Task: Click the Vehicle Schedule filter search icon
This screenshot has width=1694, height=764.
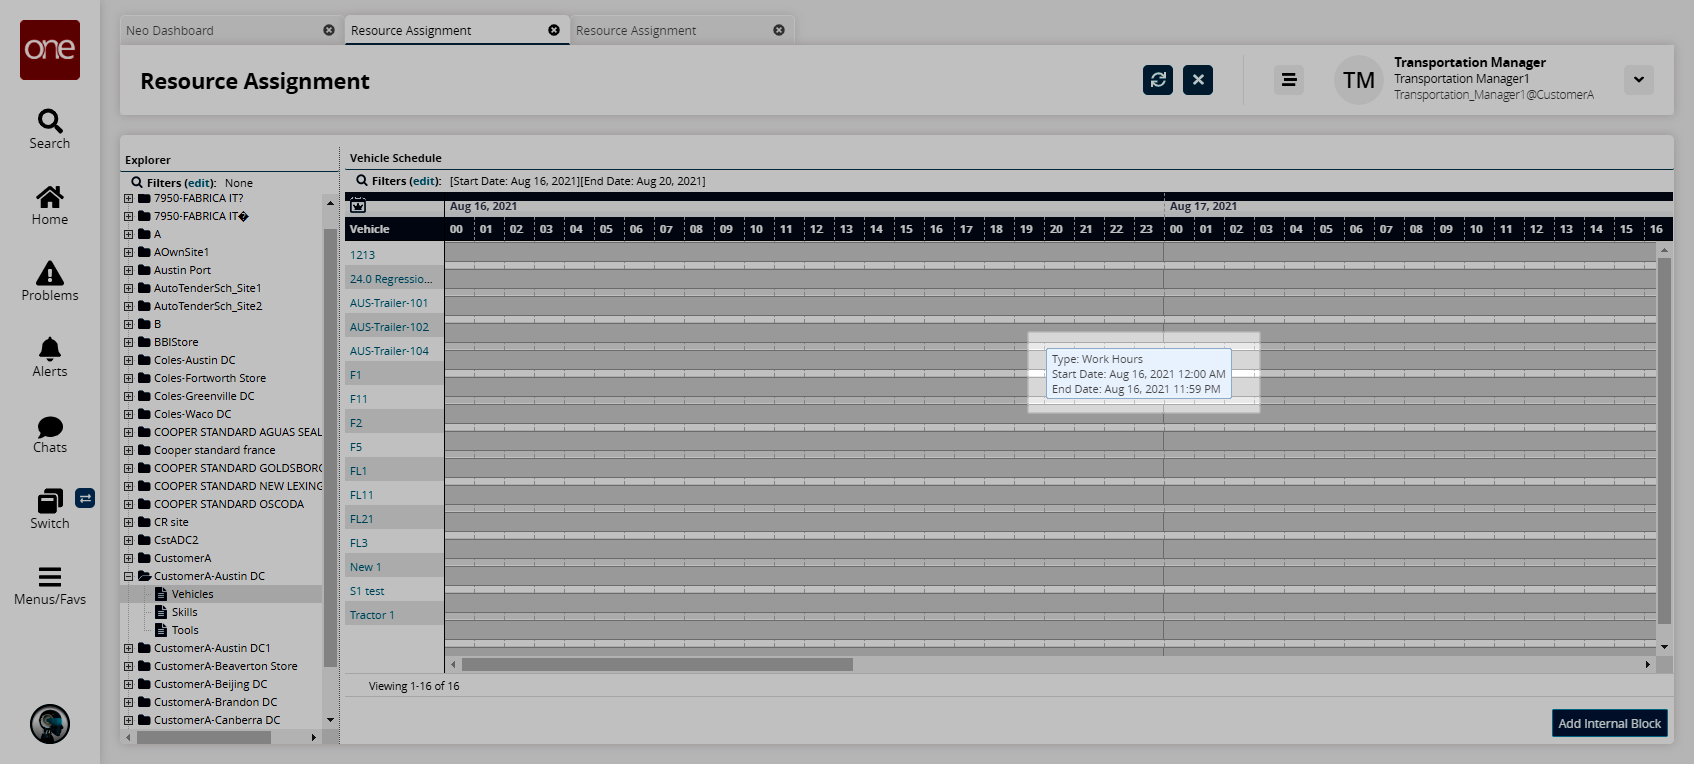Action: pos(362,180)
